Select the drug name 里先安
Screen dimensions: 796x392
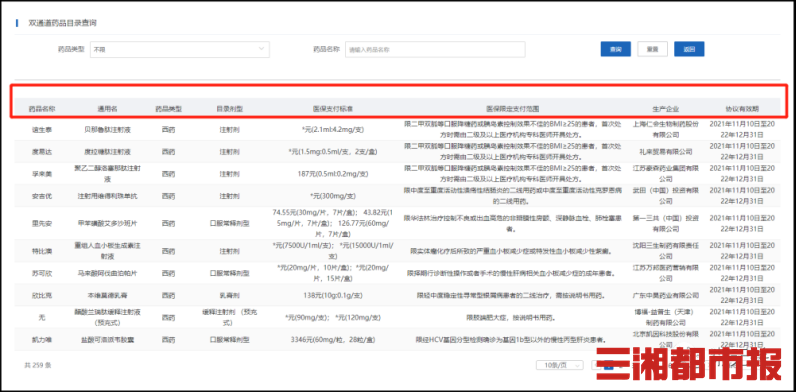coord(42,223)
